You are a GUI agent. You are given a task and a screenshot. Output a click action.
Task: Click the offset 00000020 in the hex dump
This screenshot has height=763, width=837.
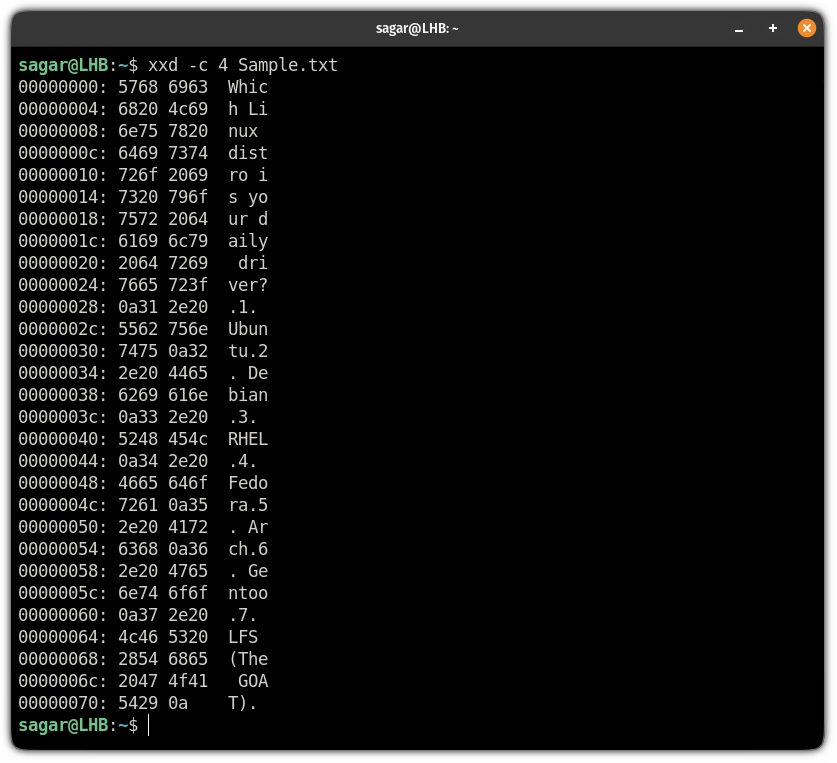pyautogui.click(x=58, y=263)
